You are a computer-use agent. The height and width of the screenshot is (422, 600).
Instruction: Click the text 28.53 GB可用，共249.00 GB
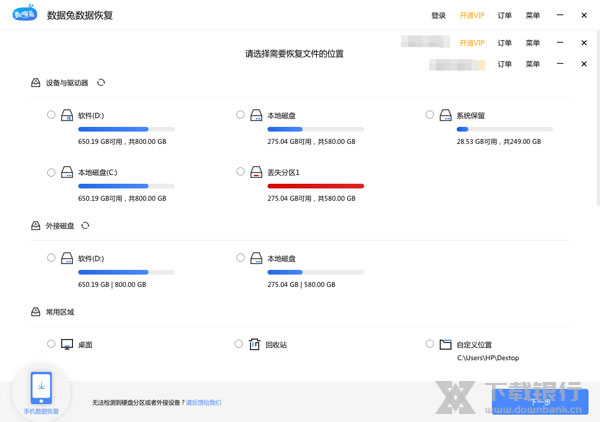pos(499,142)
